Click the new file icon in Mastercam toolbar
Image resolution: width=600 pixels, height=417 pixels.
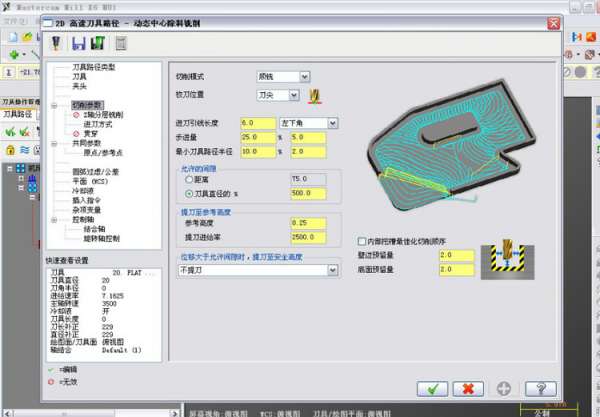click(x=13, y=37)
